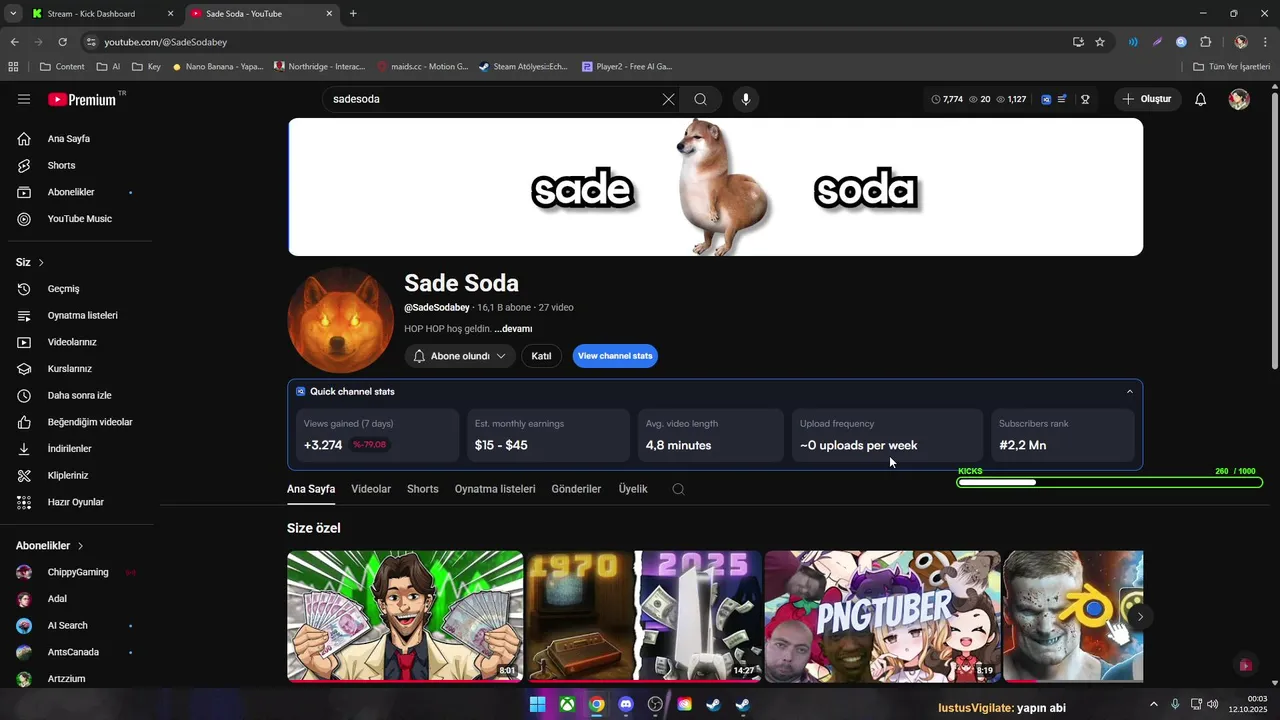Clear the sadesoda search text

click(x=668, y=99)
